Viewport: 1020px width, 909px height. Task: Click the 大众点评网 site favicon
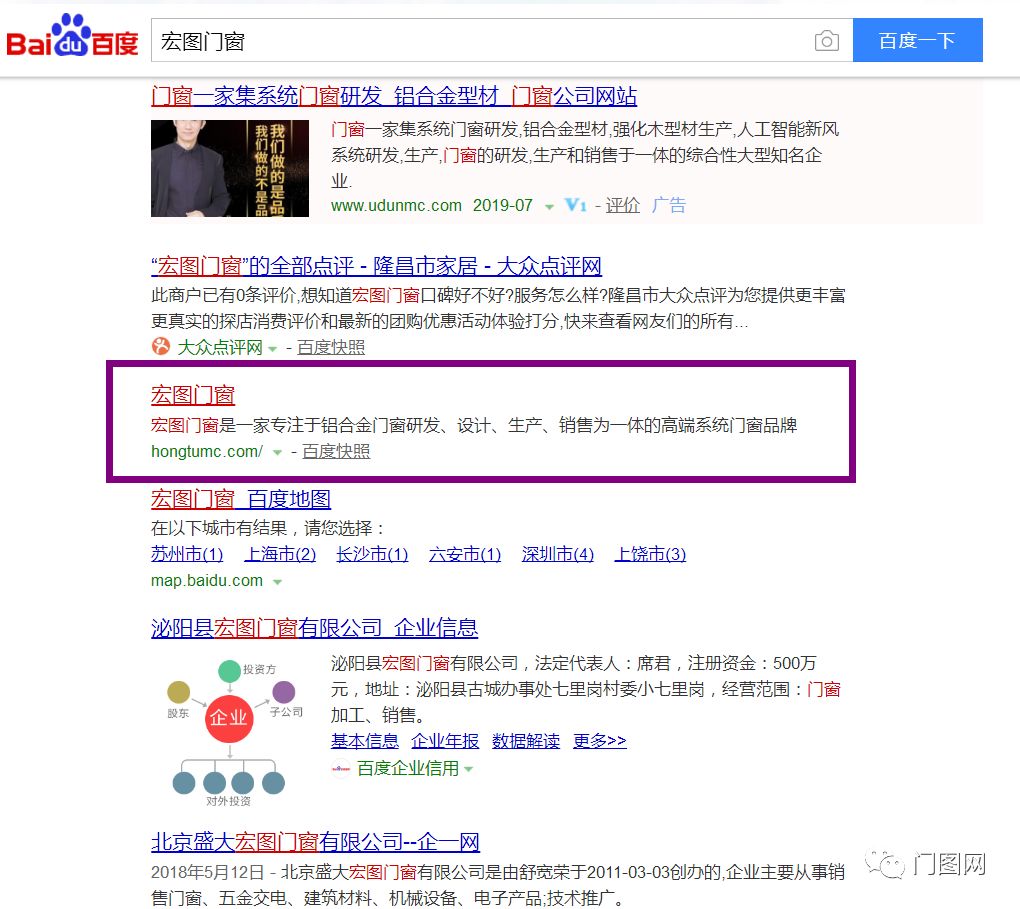[161, 346]
